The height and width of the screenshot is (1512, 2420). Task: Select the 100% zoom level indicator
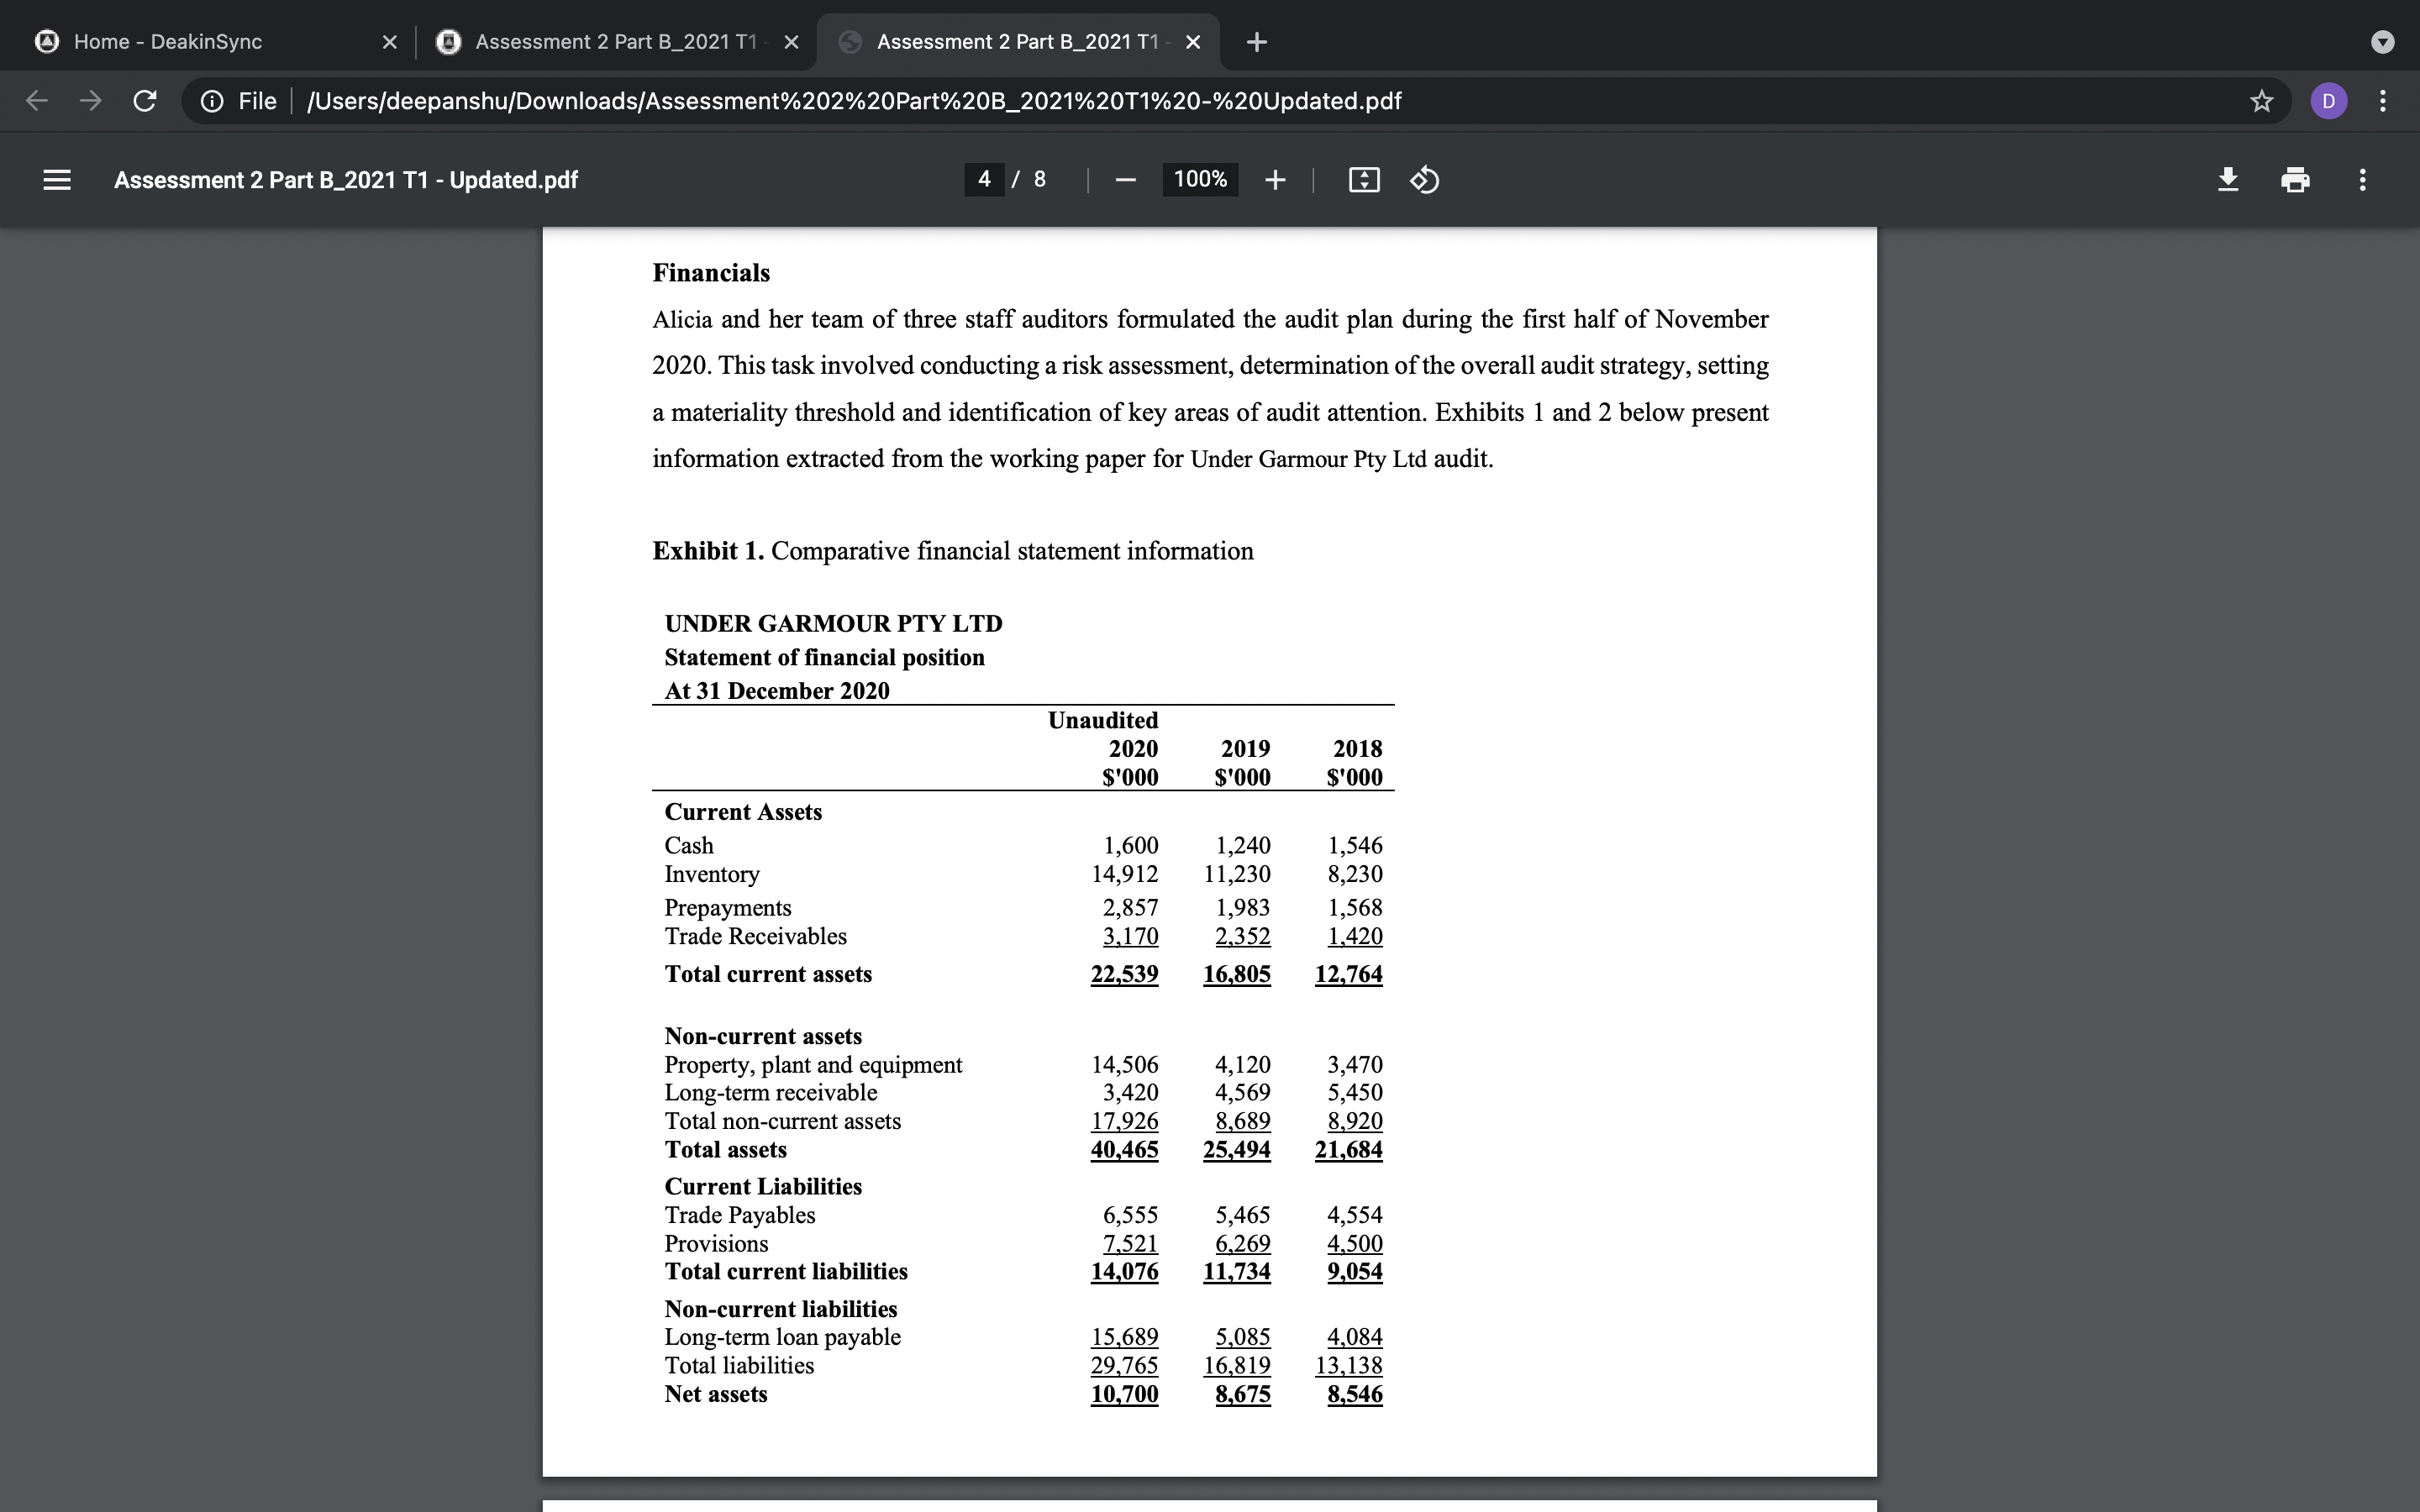(x=1200, y=180)
